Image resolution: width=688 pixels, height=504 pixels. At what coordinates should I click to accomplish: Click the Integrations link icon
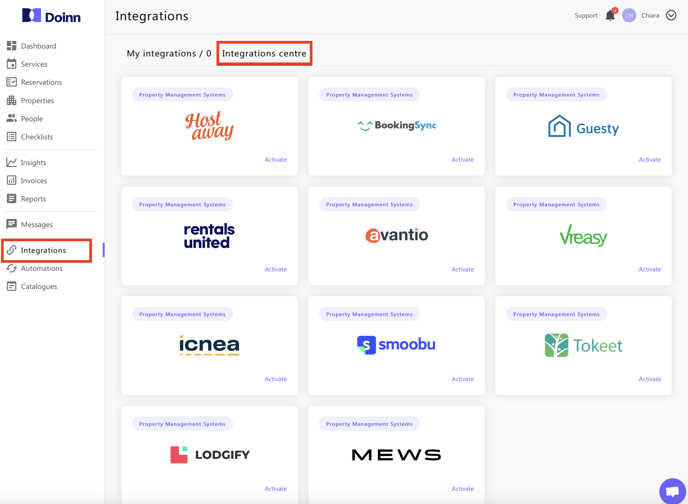click(12, 250)
